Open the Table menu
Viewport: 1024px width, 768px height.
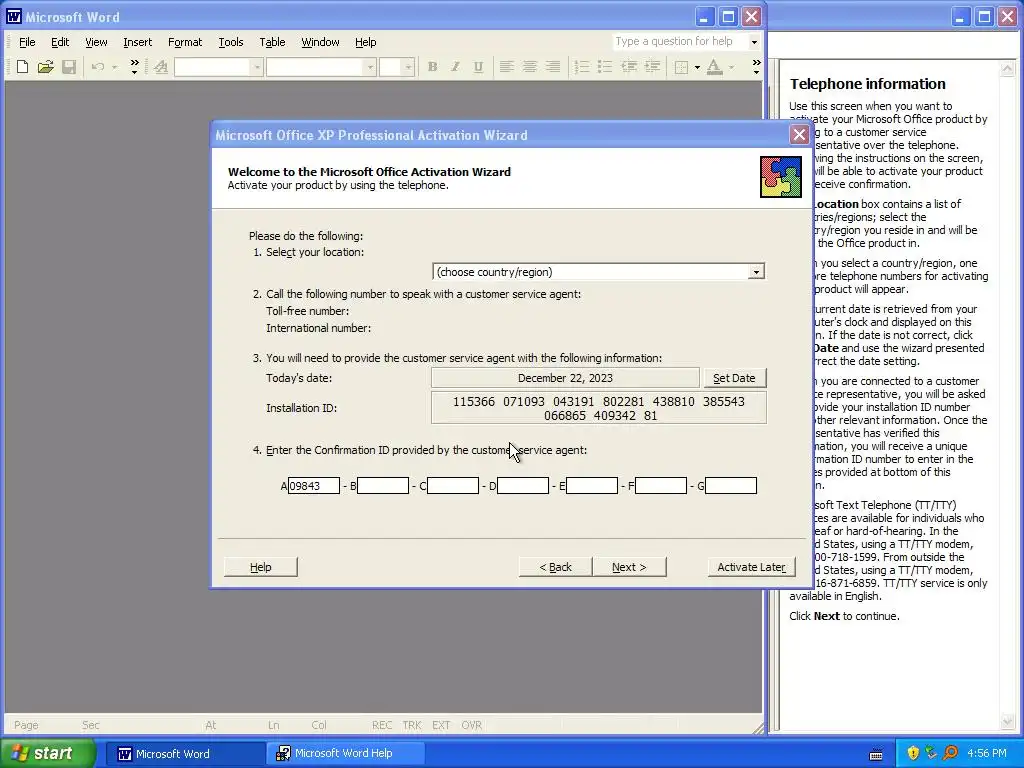pos(272,42)
